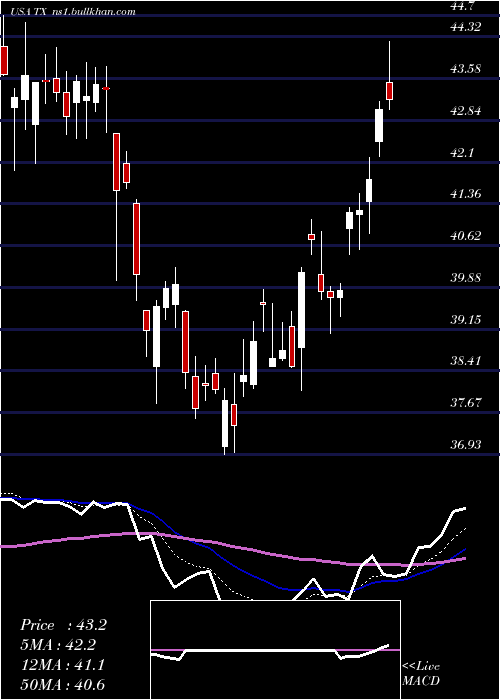Click the '<<Live MACD' label
Image resolution: width=500 pixels, height=700 pixels.
[421, 674]
